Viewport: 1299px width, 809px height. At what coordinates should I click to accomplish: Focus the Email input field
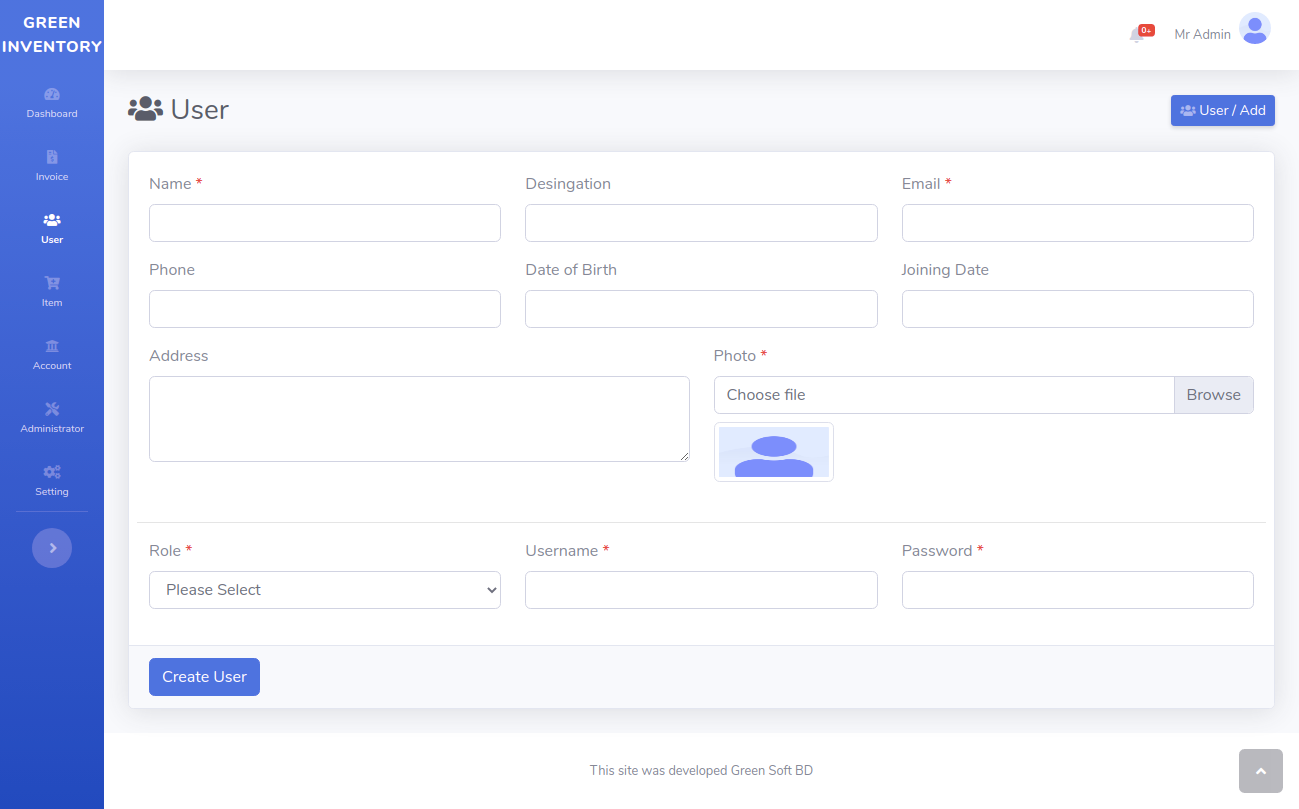click(x=1077, y=223)
